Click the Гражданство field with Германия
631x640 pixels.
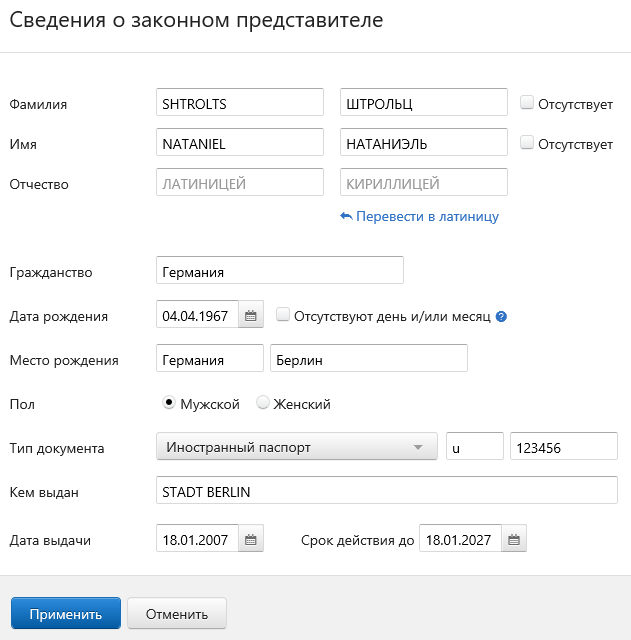tap(280, 270)
